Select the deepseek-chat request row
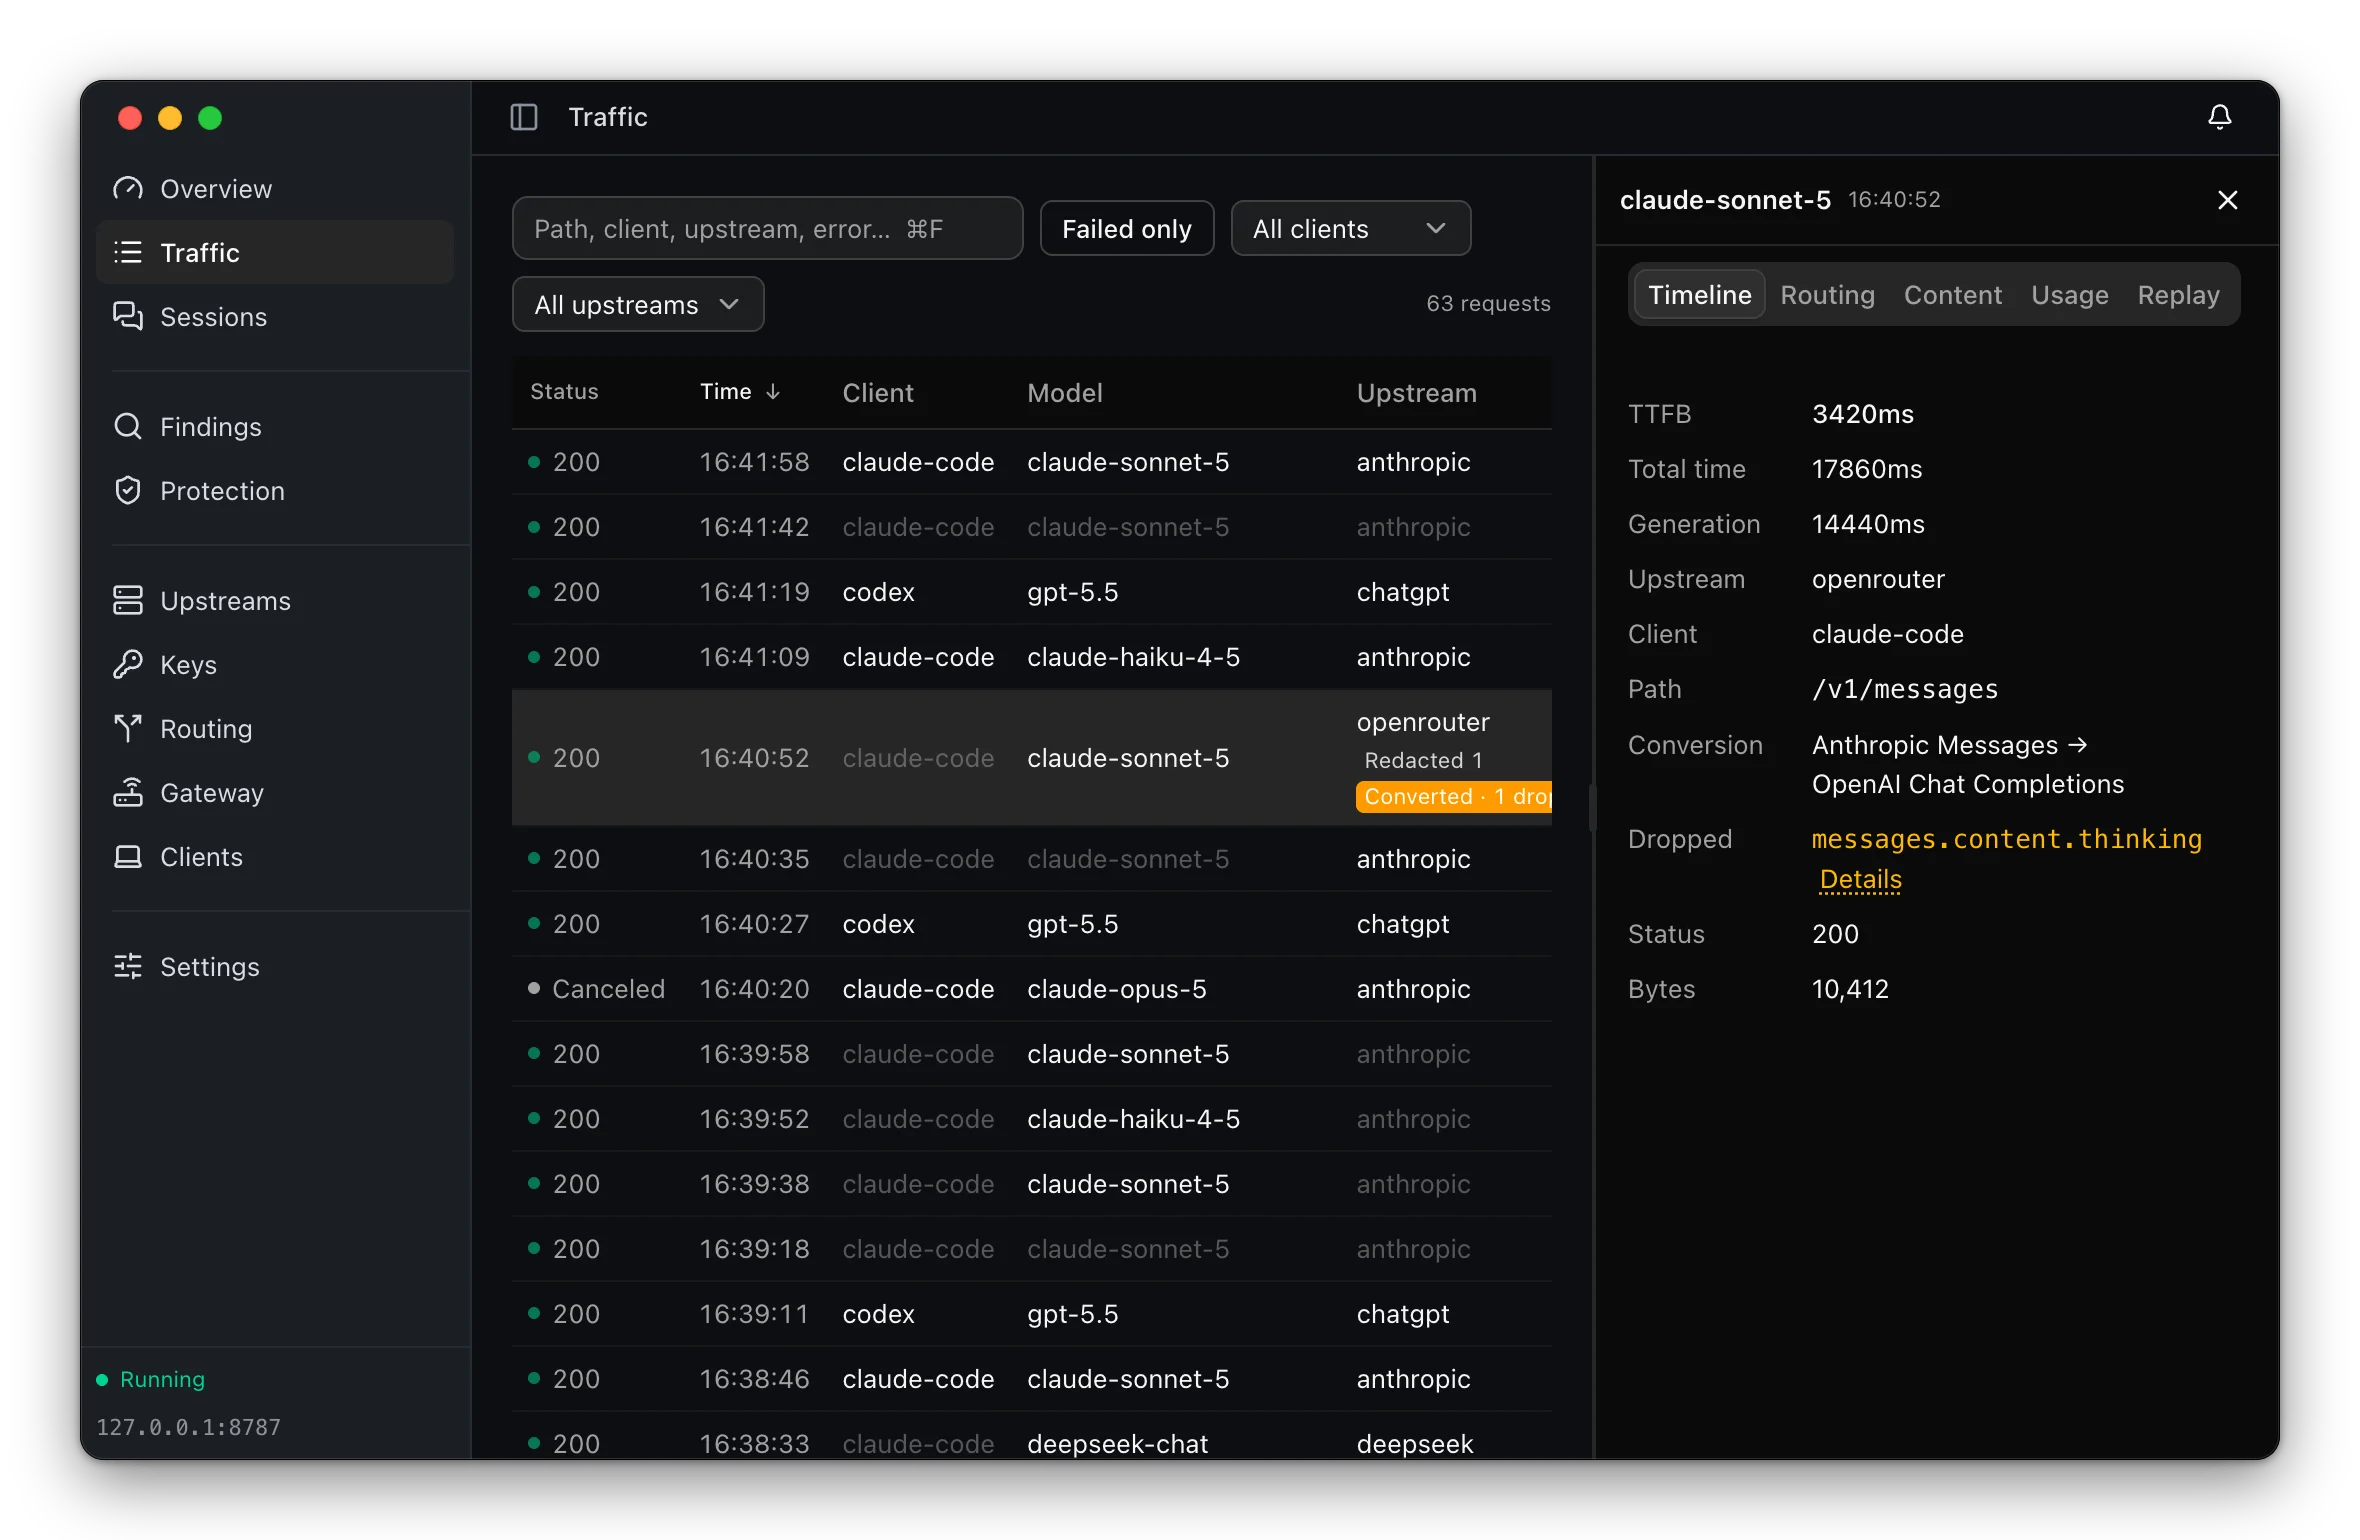The height and width of the screenshot is (1540, 2360). click(1032, 1437)
